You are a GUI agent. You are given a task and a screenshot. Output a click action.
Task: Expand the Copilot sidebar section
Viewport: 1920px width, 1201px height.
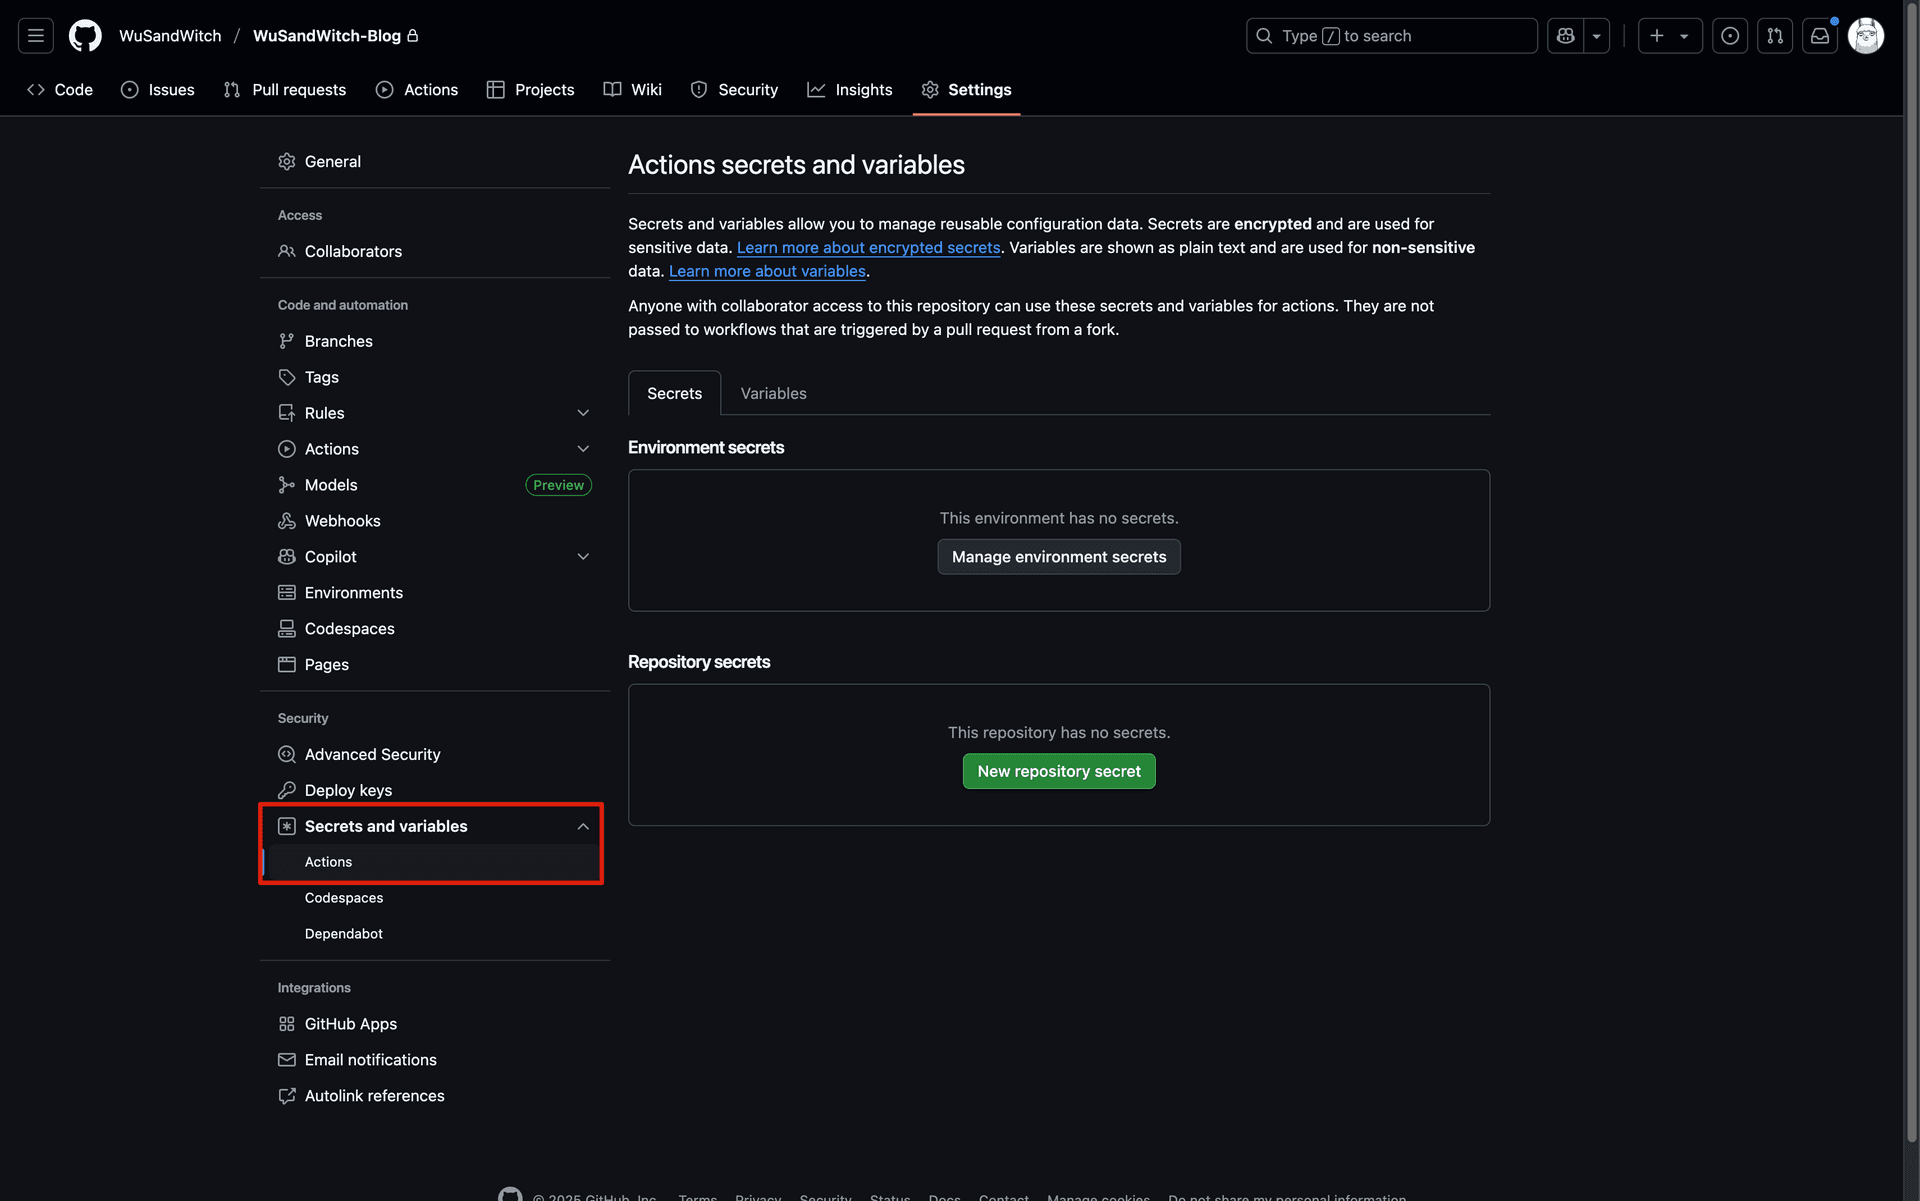[x=583, y=557]
